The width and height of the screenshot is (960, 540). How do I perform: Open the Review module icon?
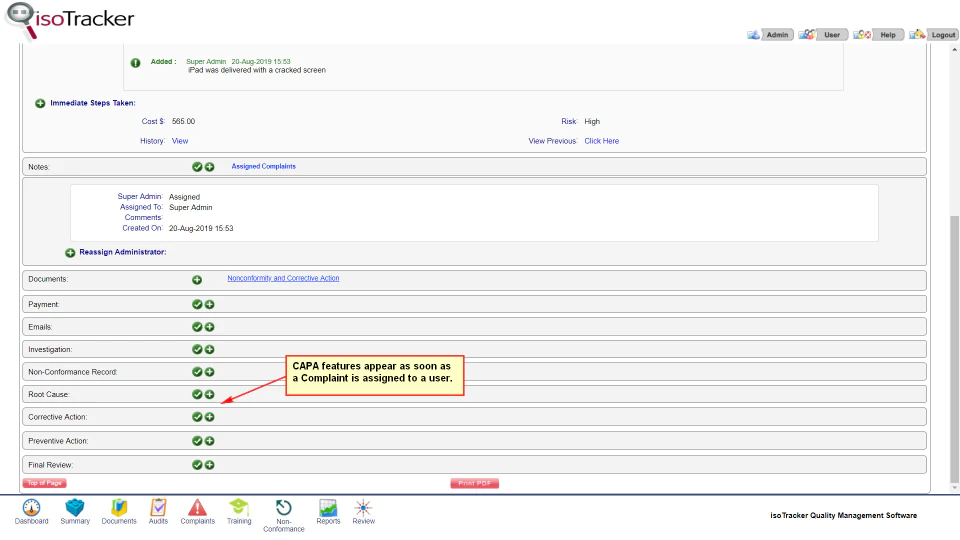click(363, 512)
